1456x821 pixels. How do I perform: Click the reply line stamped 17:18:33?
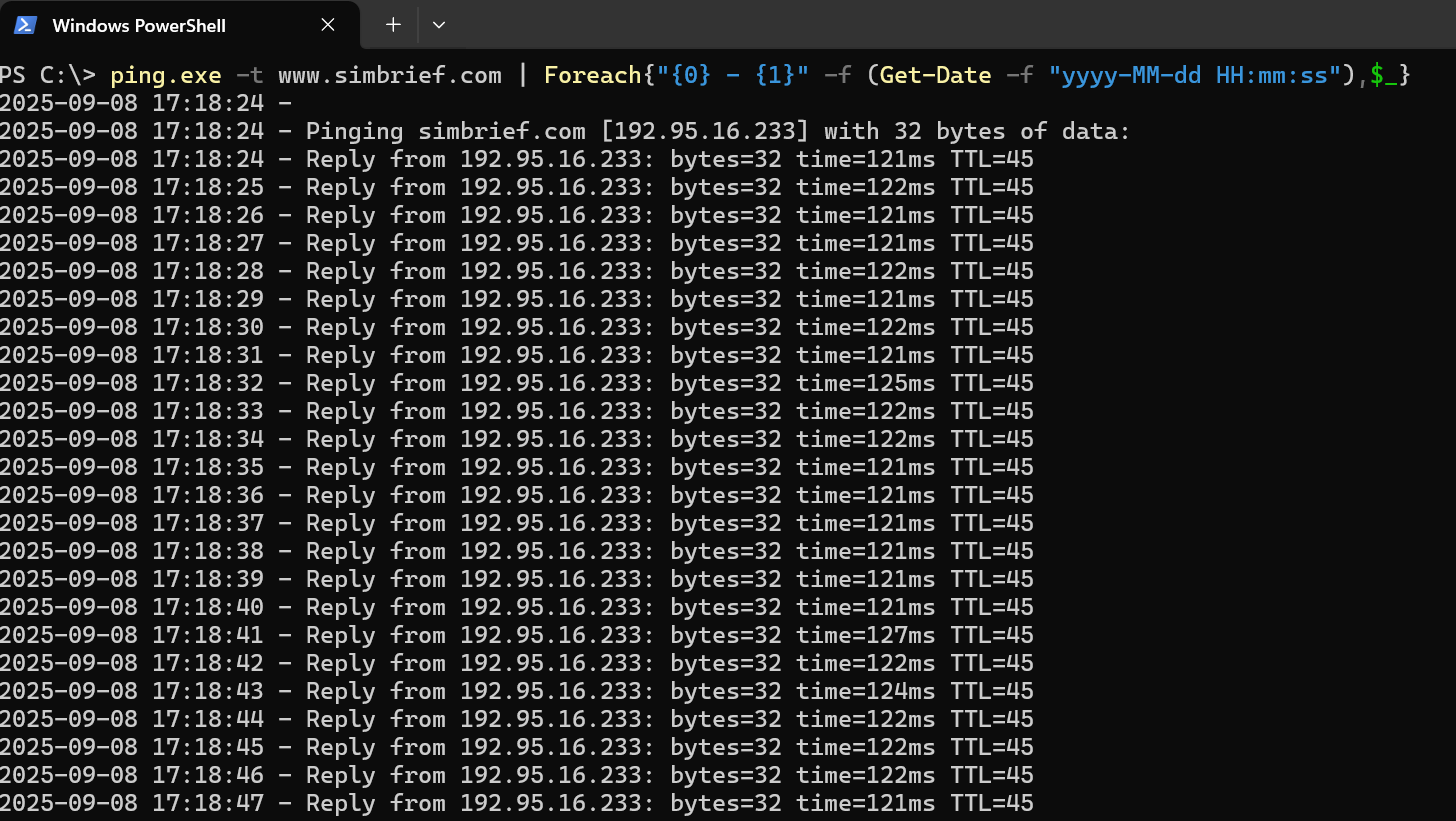[x=517, y=411]
